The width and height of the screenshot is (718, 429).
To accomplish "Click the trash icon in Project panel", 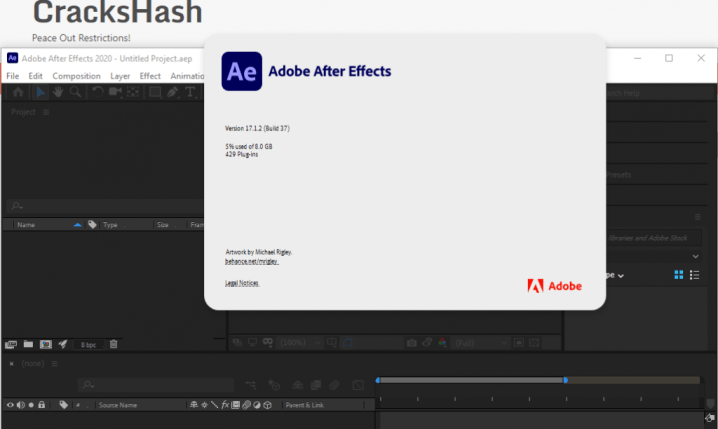I will point(113,344).
